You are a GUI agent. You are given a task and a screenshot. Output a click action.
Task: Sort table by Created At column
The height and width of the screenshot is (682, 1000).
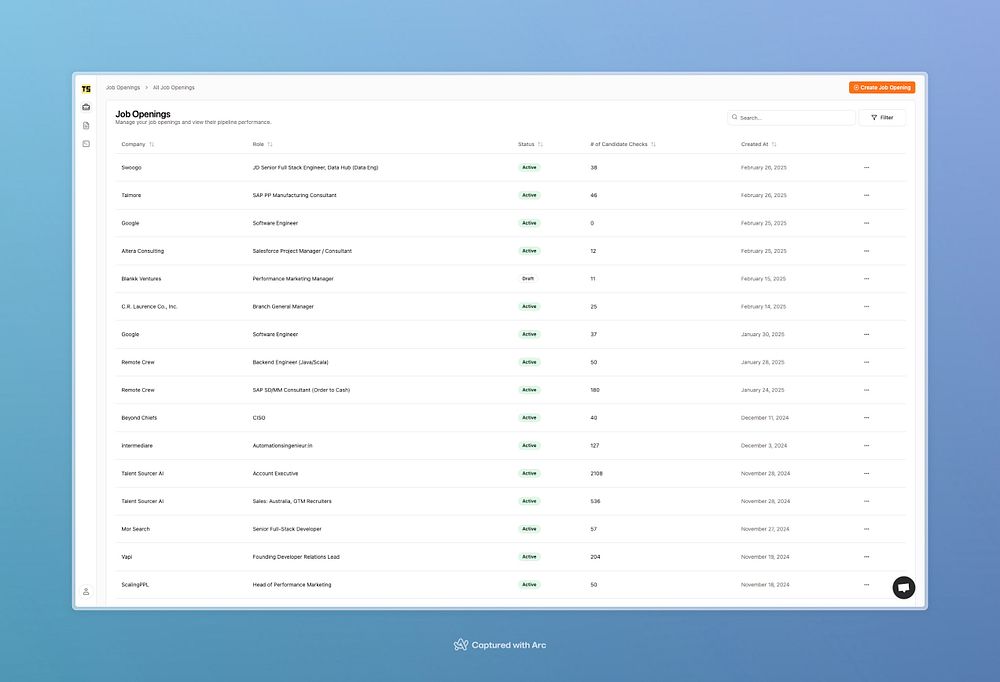(x=759, y=144)
